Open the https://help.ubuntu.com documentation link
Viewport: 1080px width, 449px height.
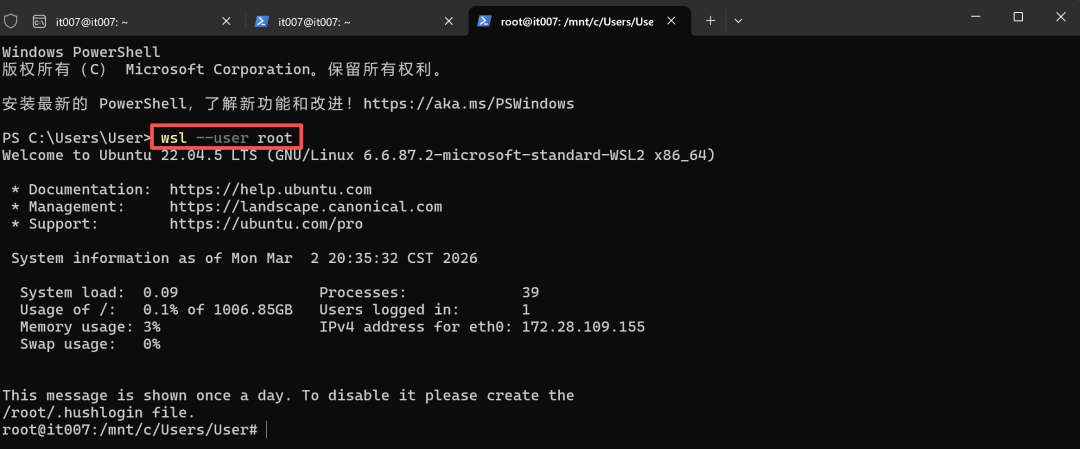coord(271,189)
